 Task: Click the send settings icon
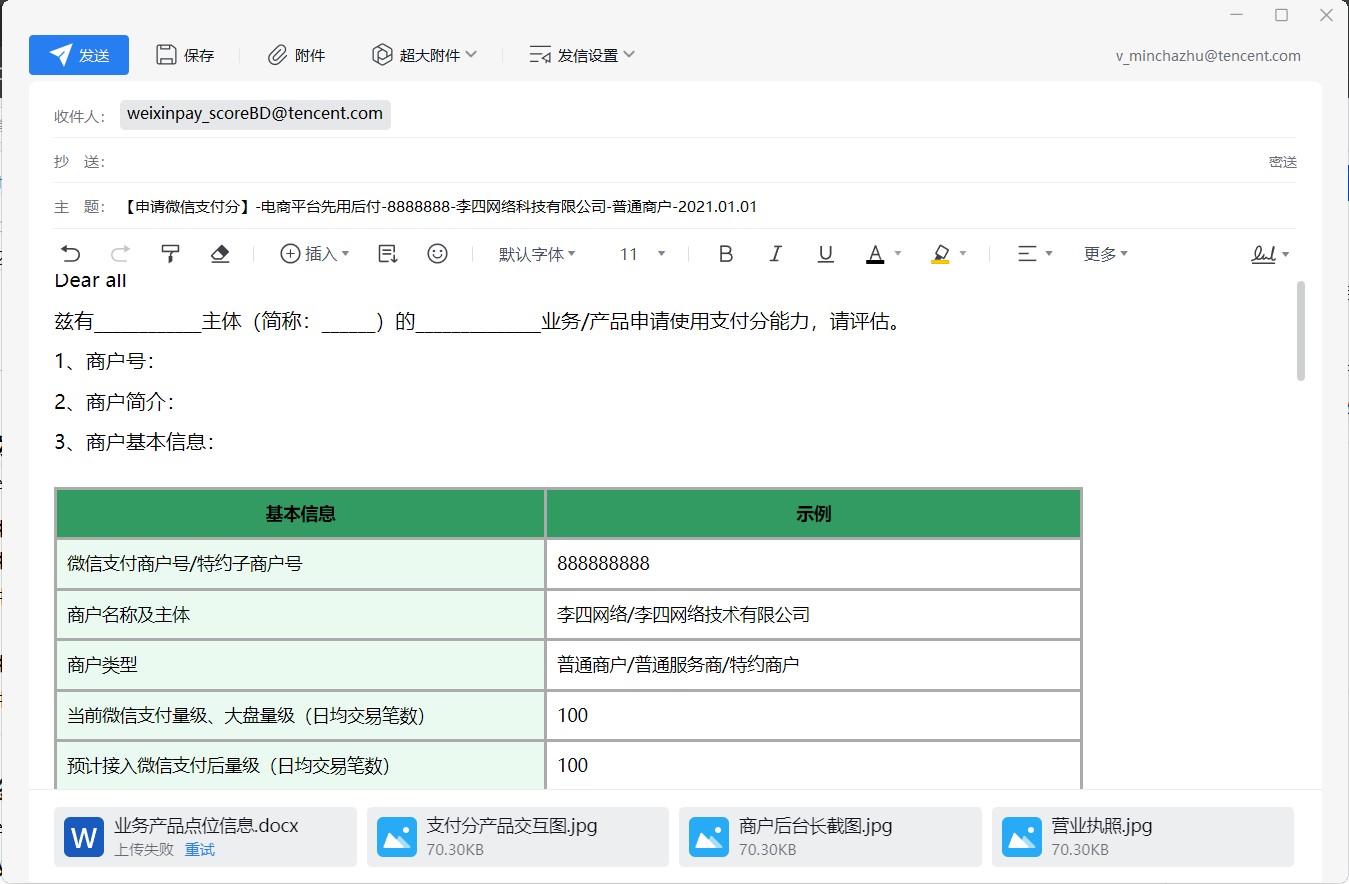(x=540, y=55)
